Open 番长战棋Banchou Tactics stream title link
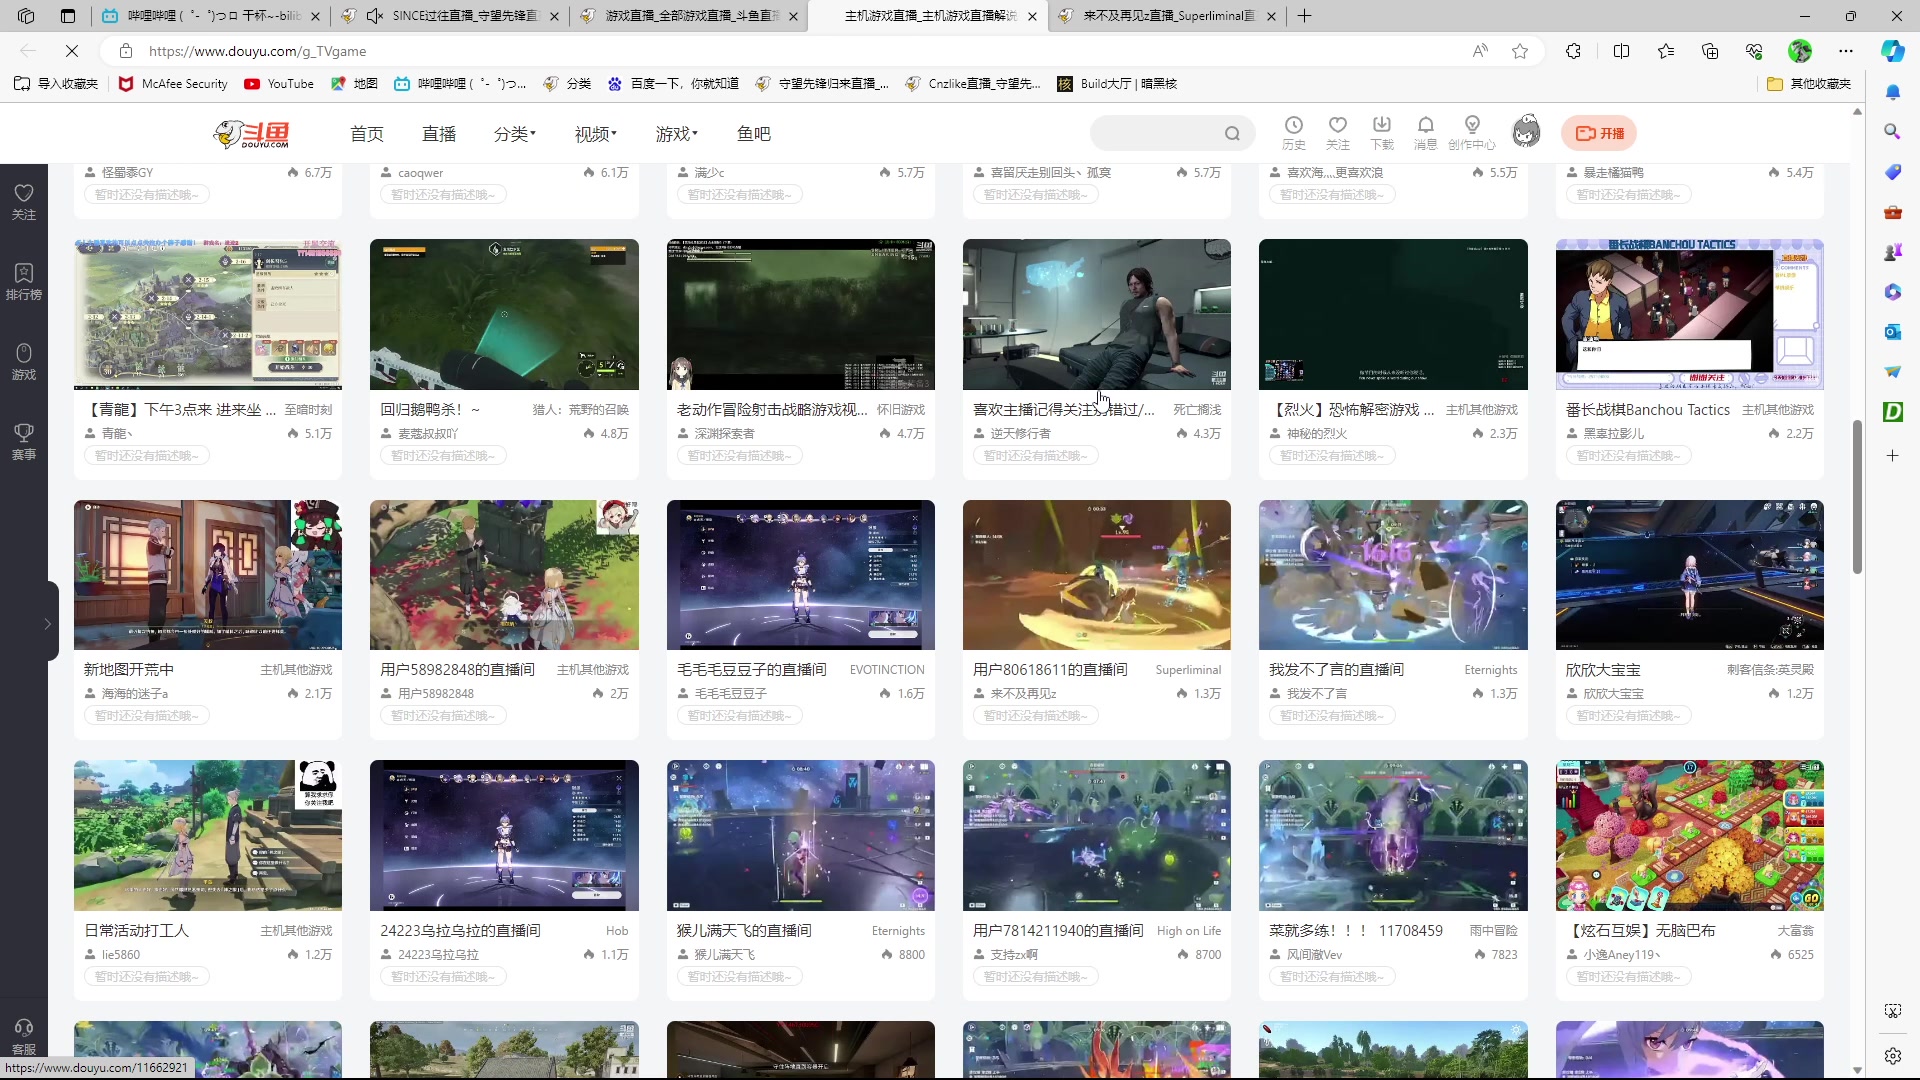 [x=1647, y=410]
